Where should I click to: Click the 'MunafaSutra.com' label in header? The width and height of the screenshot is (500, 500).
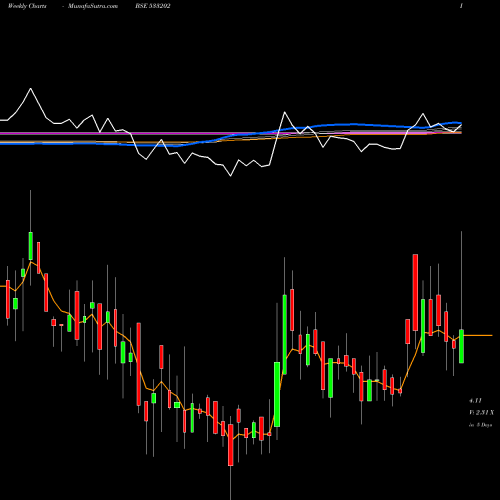point(93,6)
